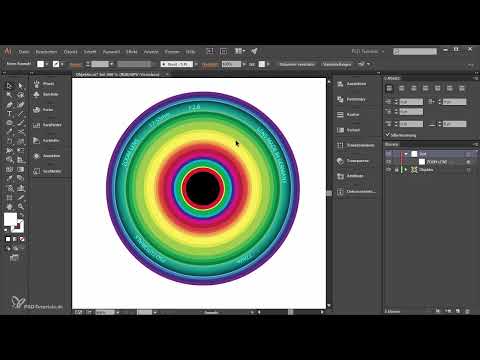480x360 pixels.
Task: Open the Objekt menu
Action: point(70,52)
